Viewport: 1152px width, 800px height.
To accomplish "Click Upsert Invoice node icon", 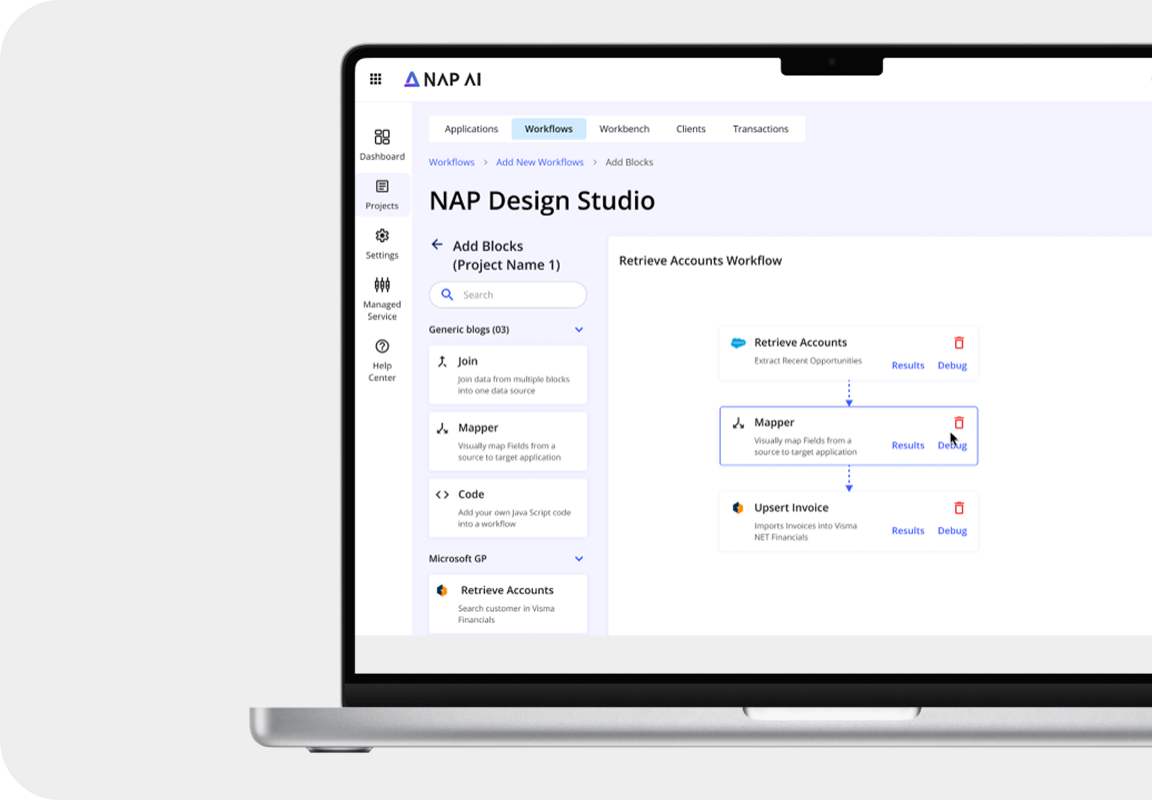I will tap(738, 508).
